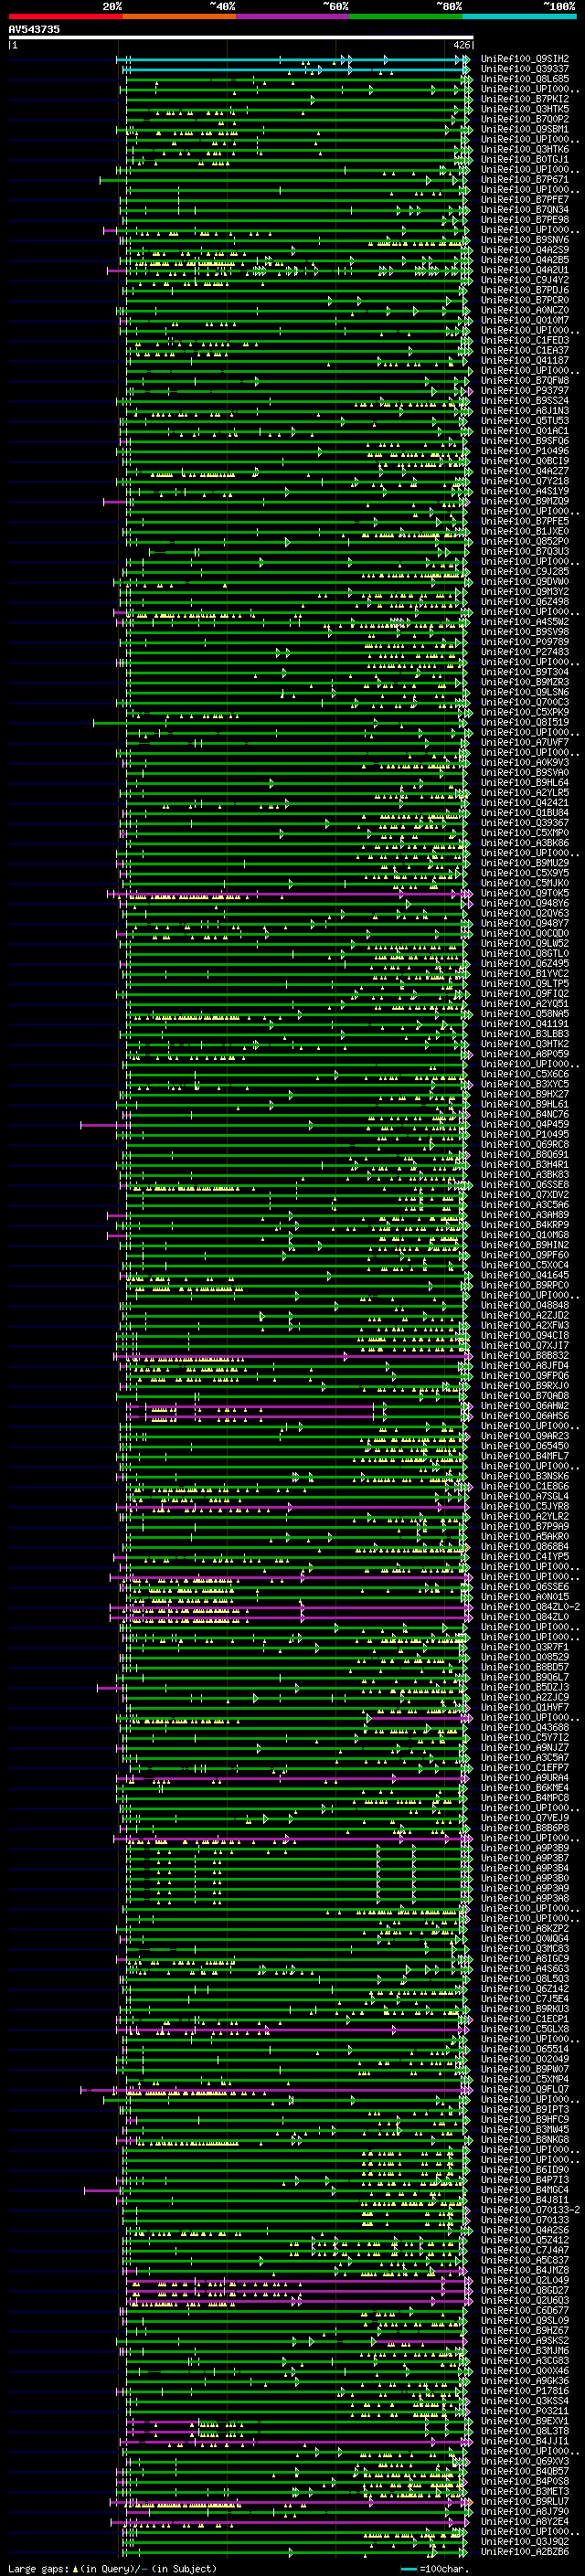This screenshot has height=2576, width=585.
Task: Open hit UniRef100_B9SNV6
Action: point(525,240)
